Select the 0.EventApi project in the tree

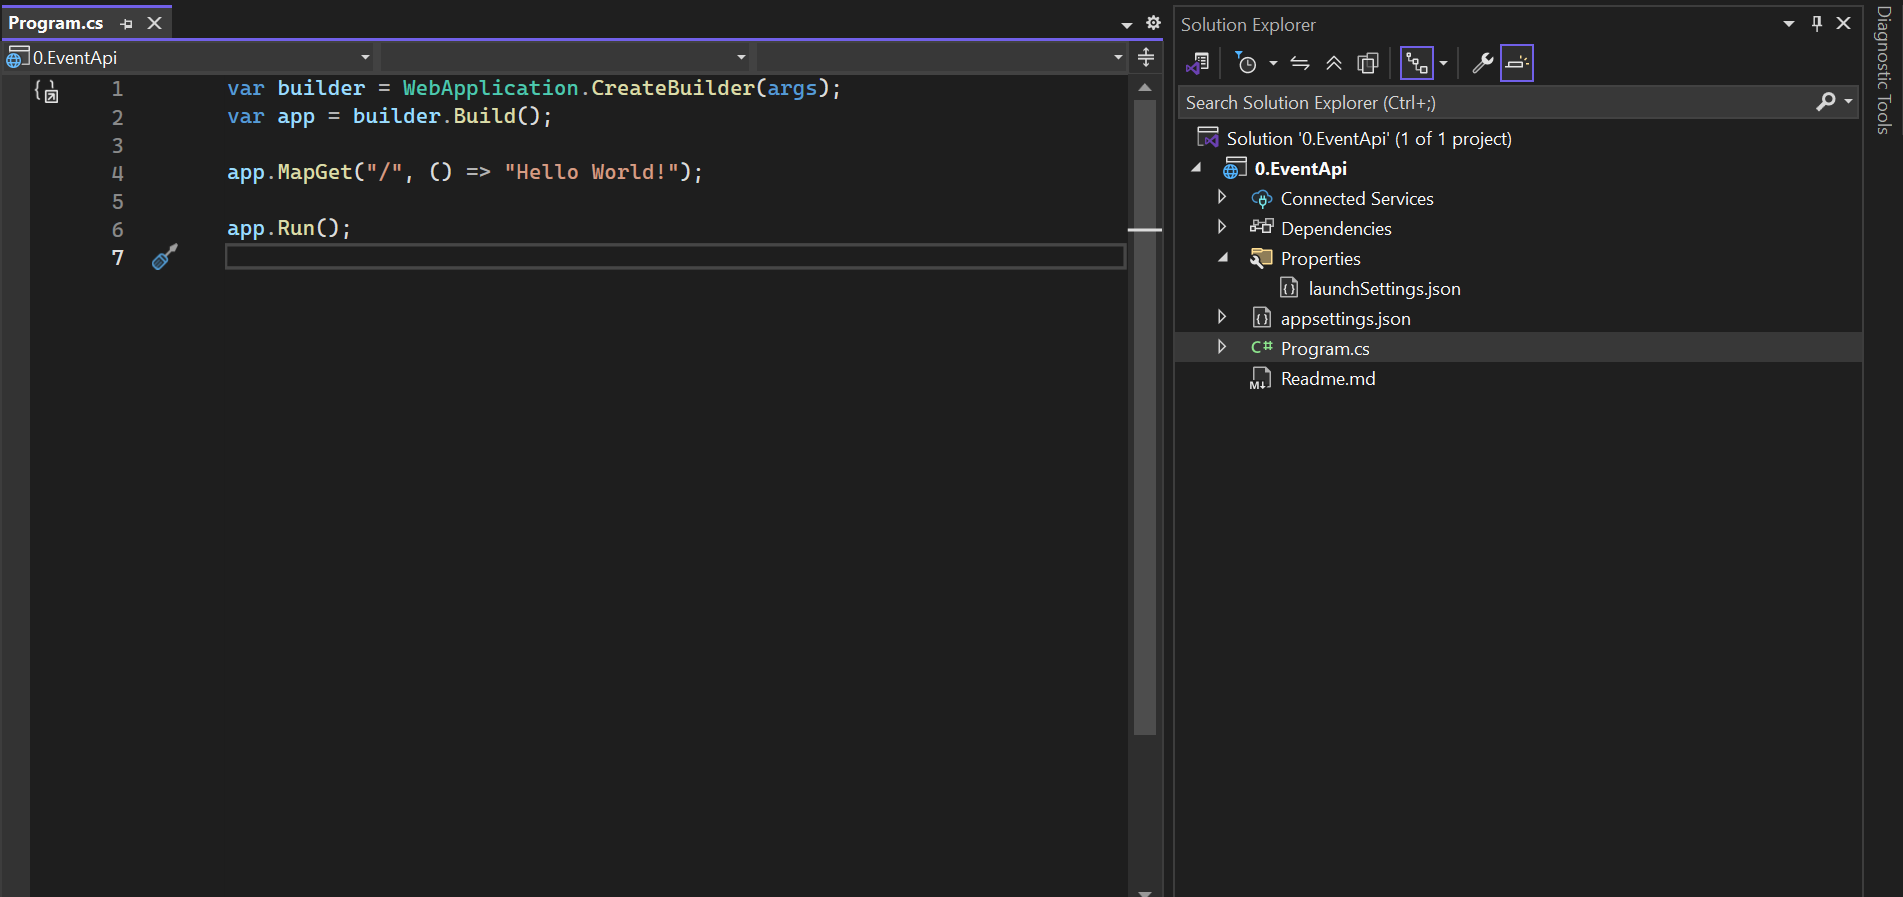pos(1301,168)
